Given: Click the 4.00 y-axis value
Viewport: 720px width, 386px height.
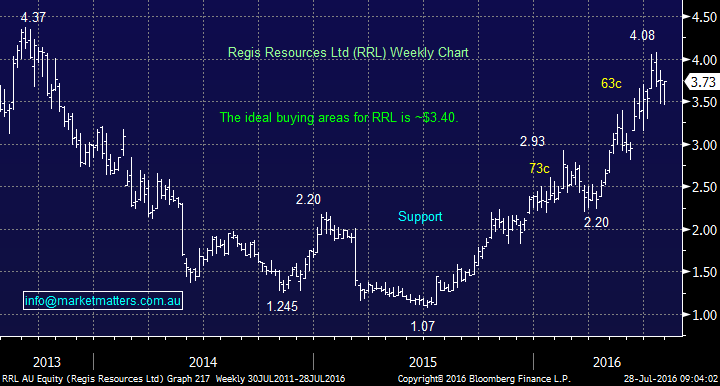Looking at the screenshot, I should (704, 60).
